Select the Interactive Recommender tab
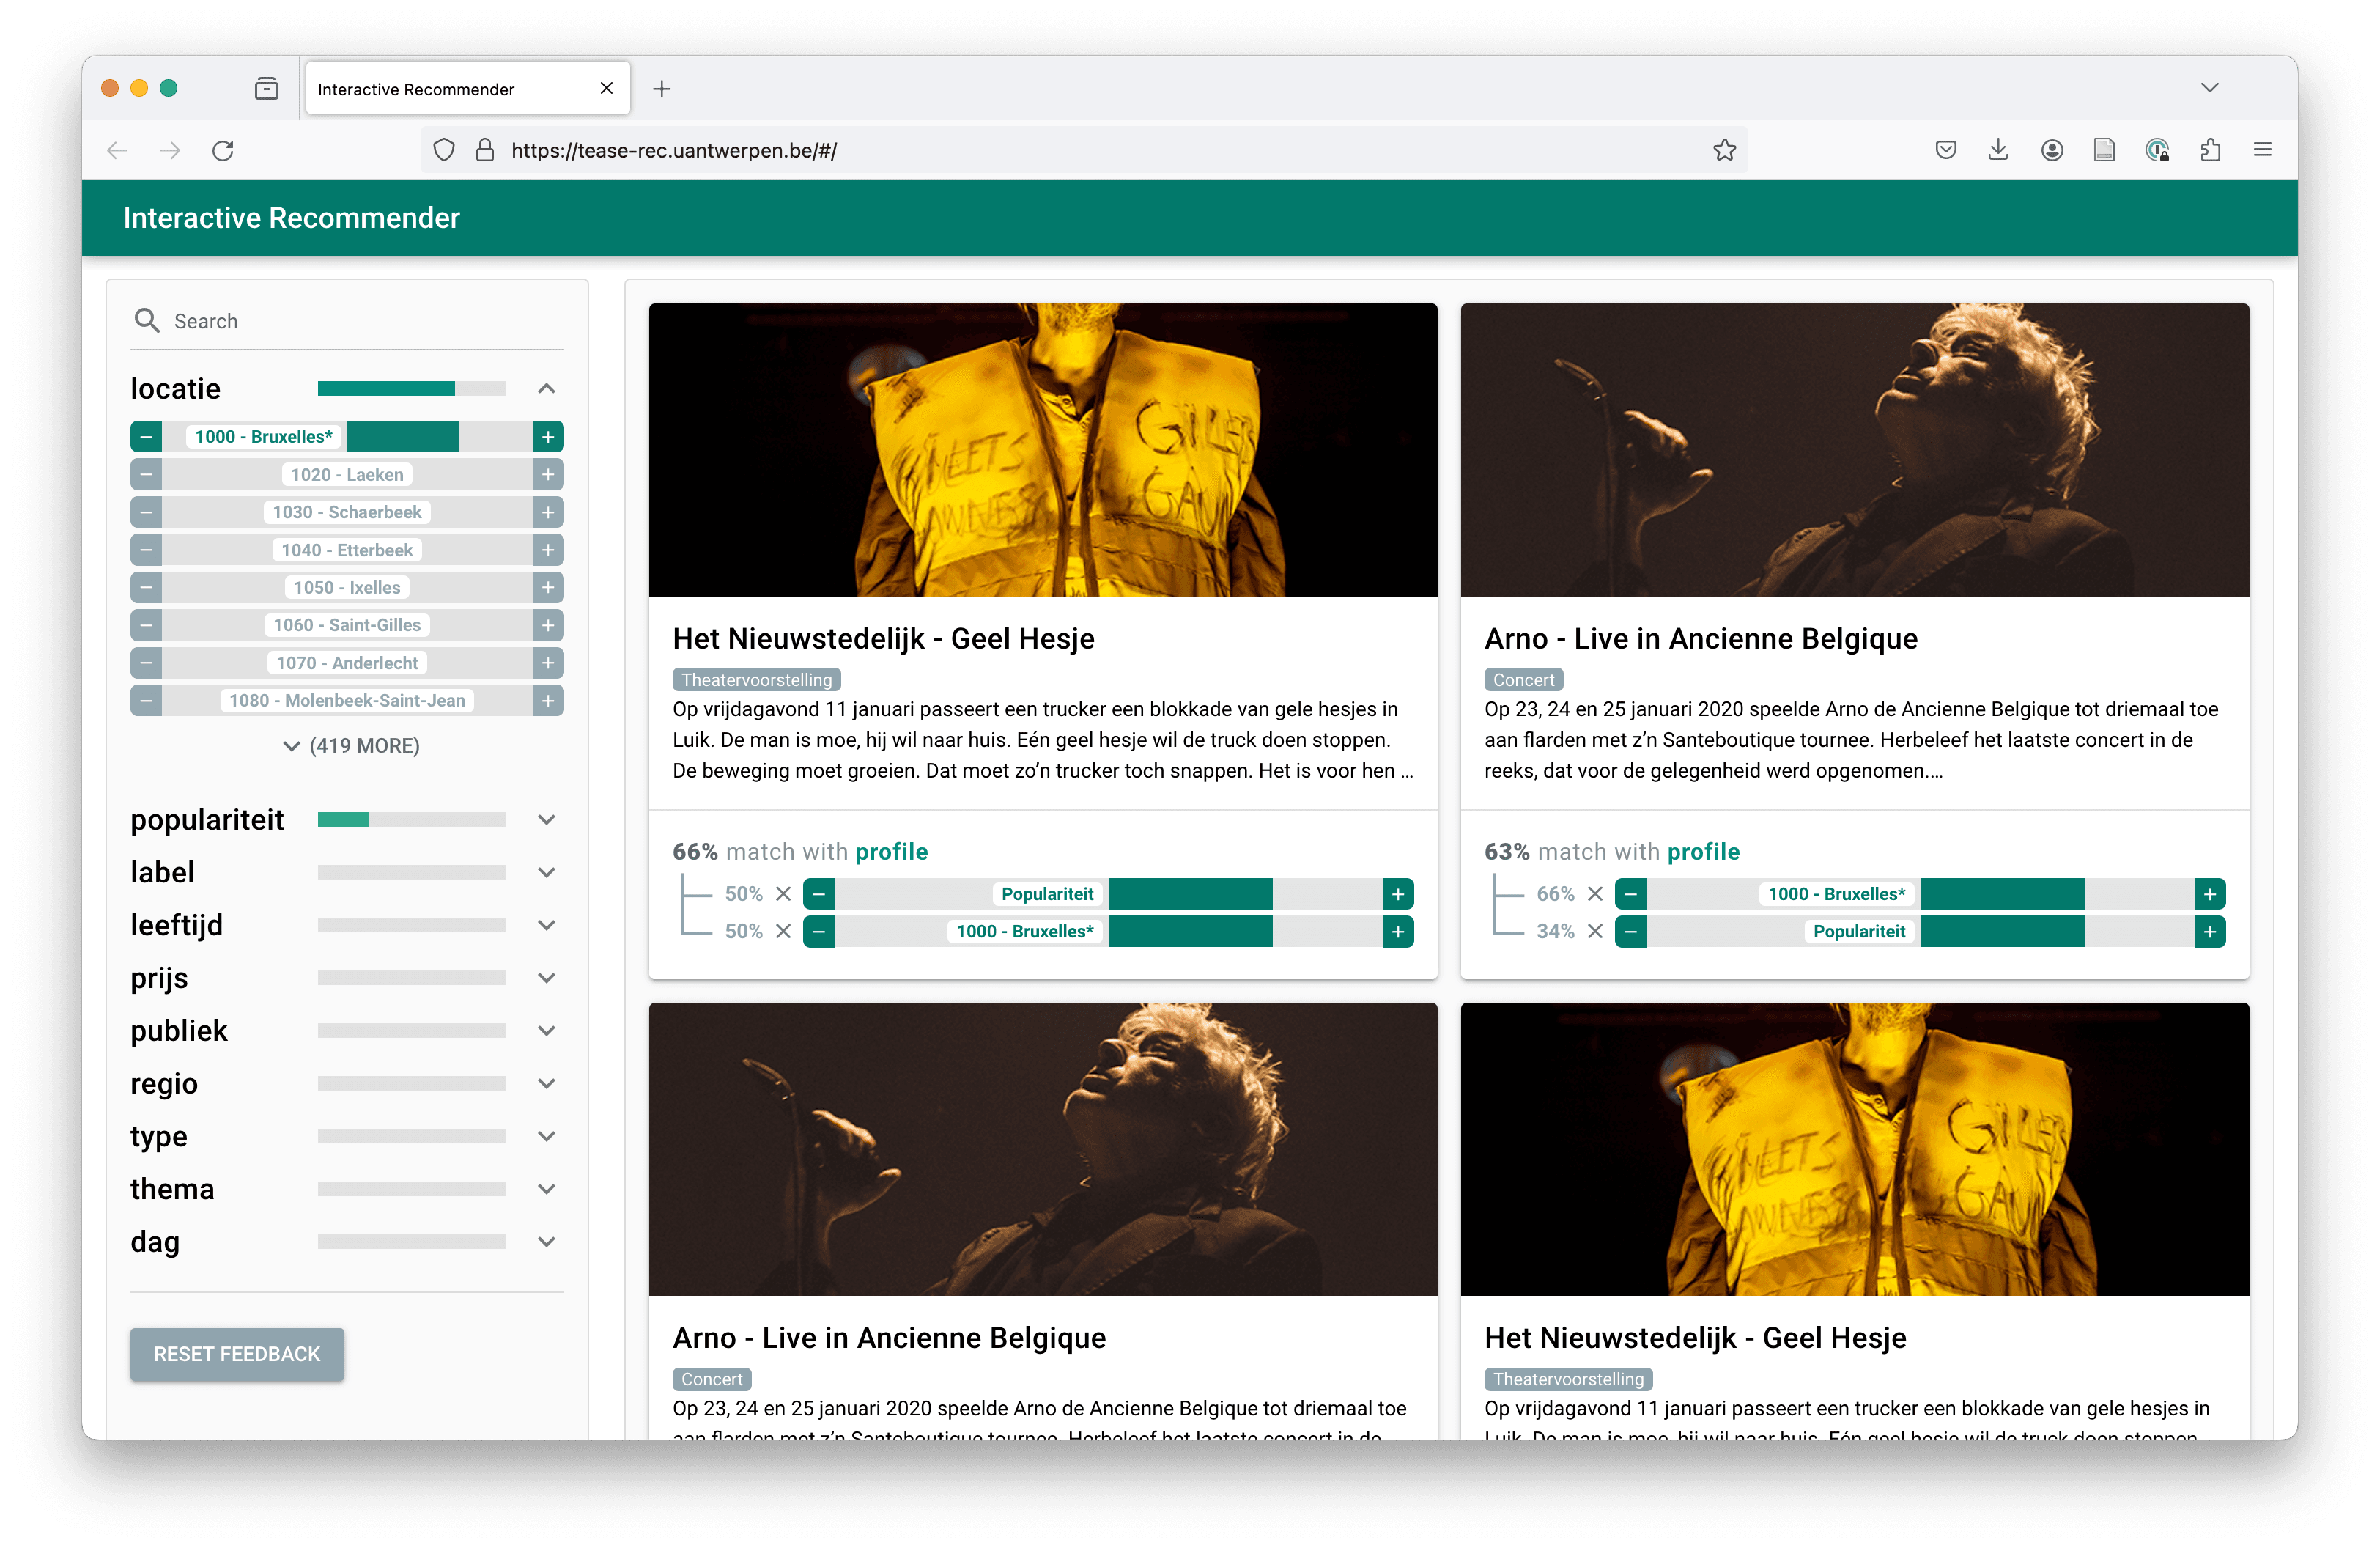 (x=468, y=89)
